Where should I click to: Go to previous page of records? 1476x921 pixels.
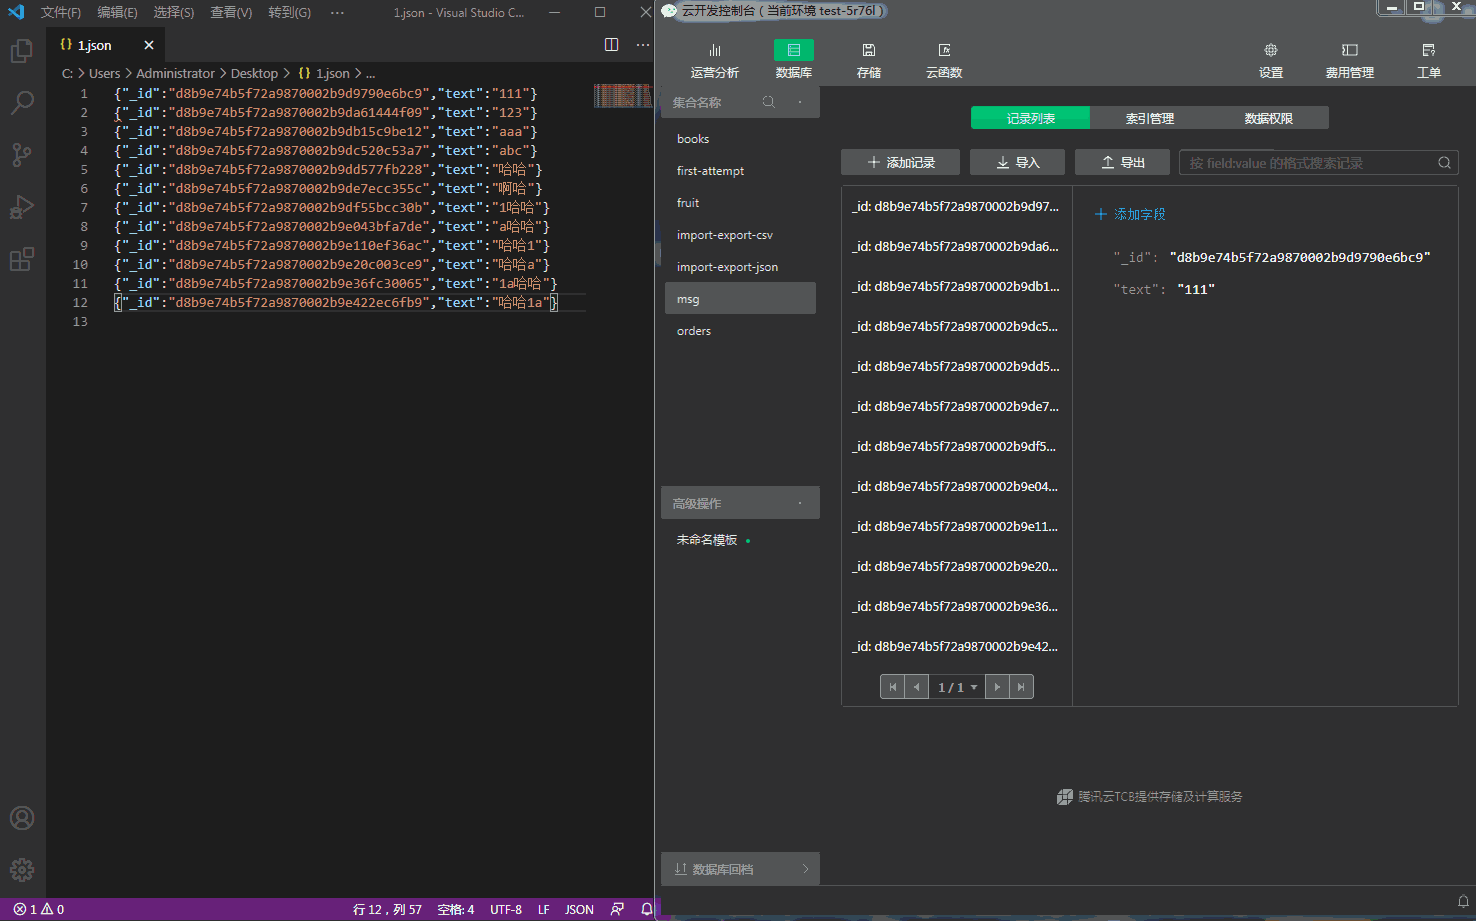point(917,687)
